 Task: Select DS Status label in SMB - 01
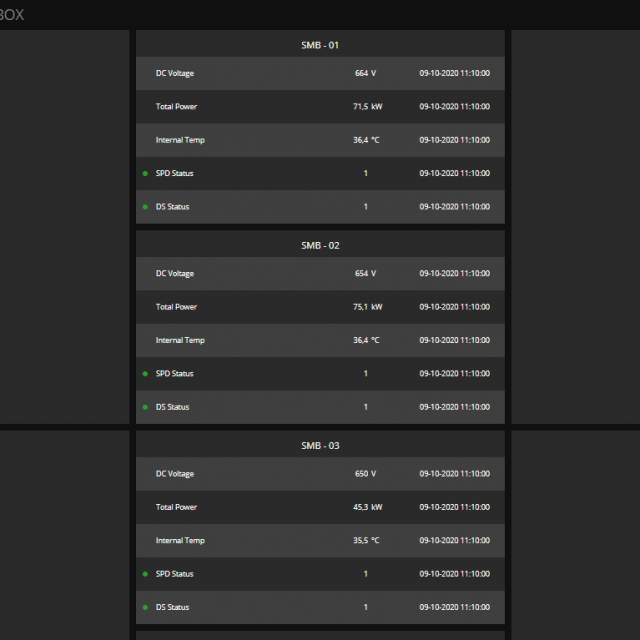172,207
